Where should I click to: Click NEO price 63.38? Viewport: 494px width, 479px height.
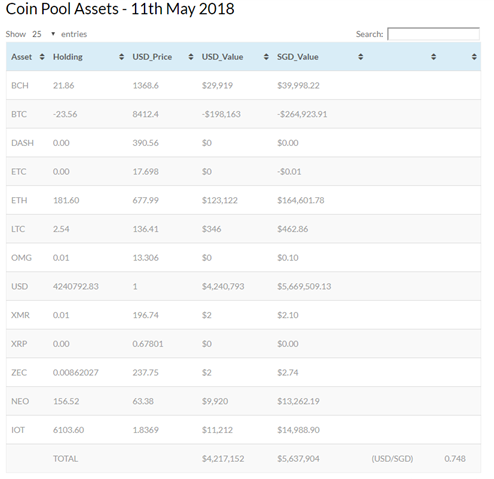[143, 401]
